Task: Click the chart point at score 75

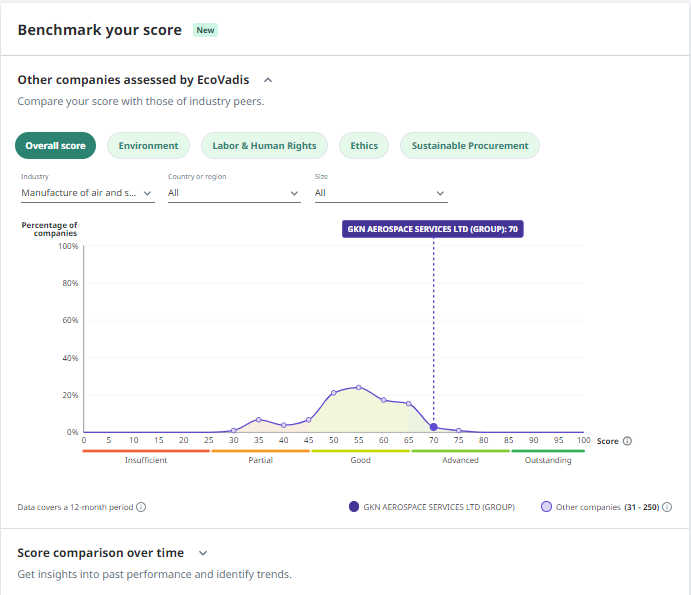Action: pyautogui.click(x=459, y=431)
